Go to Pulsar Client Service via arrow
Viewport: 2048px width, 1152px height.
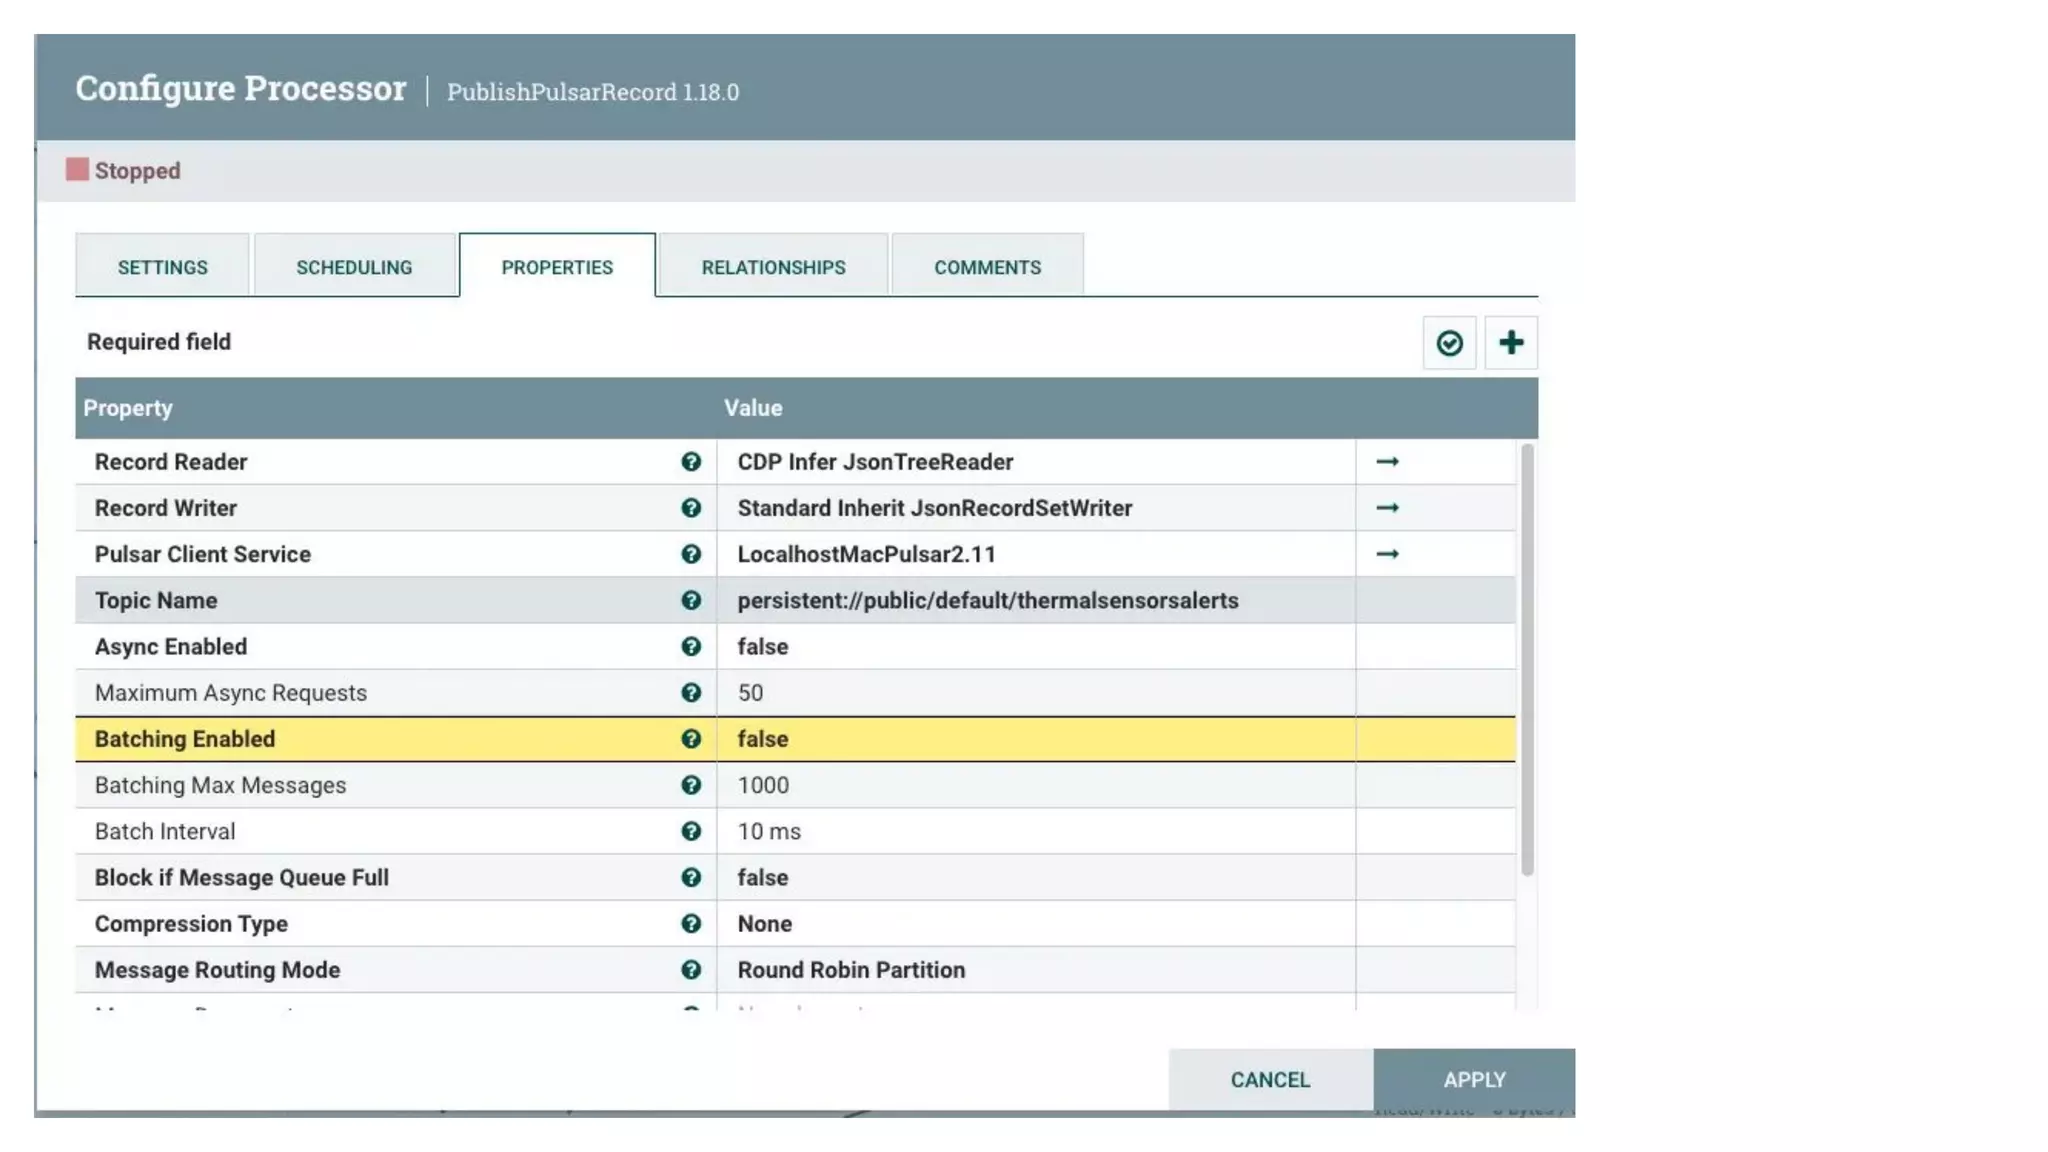click(x=1387, y=554)
